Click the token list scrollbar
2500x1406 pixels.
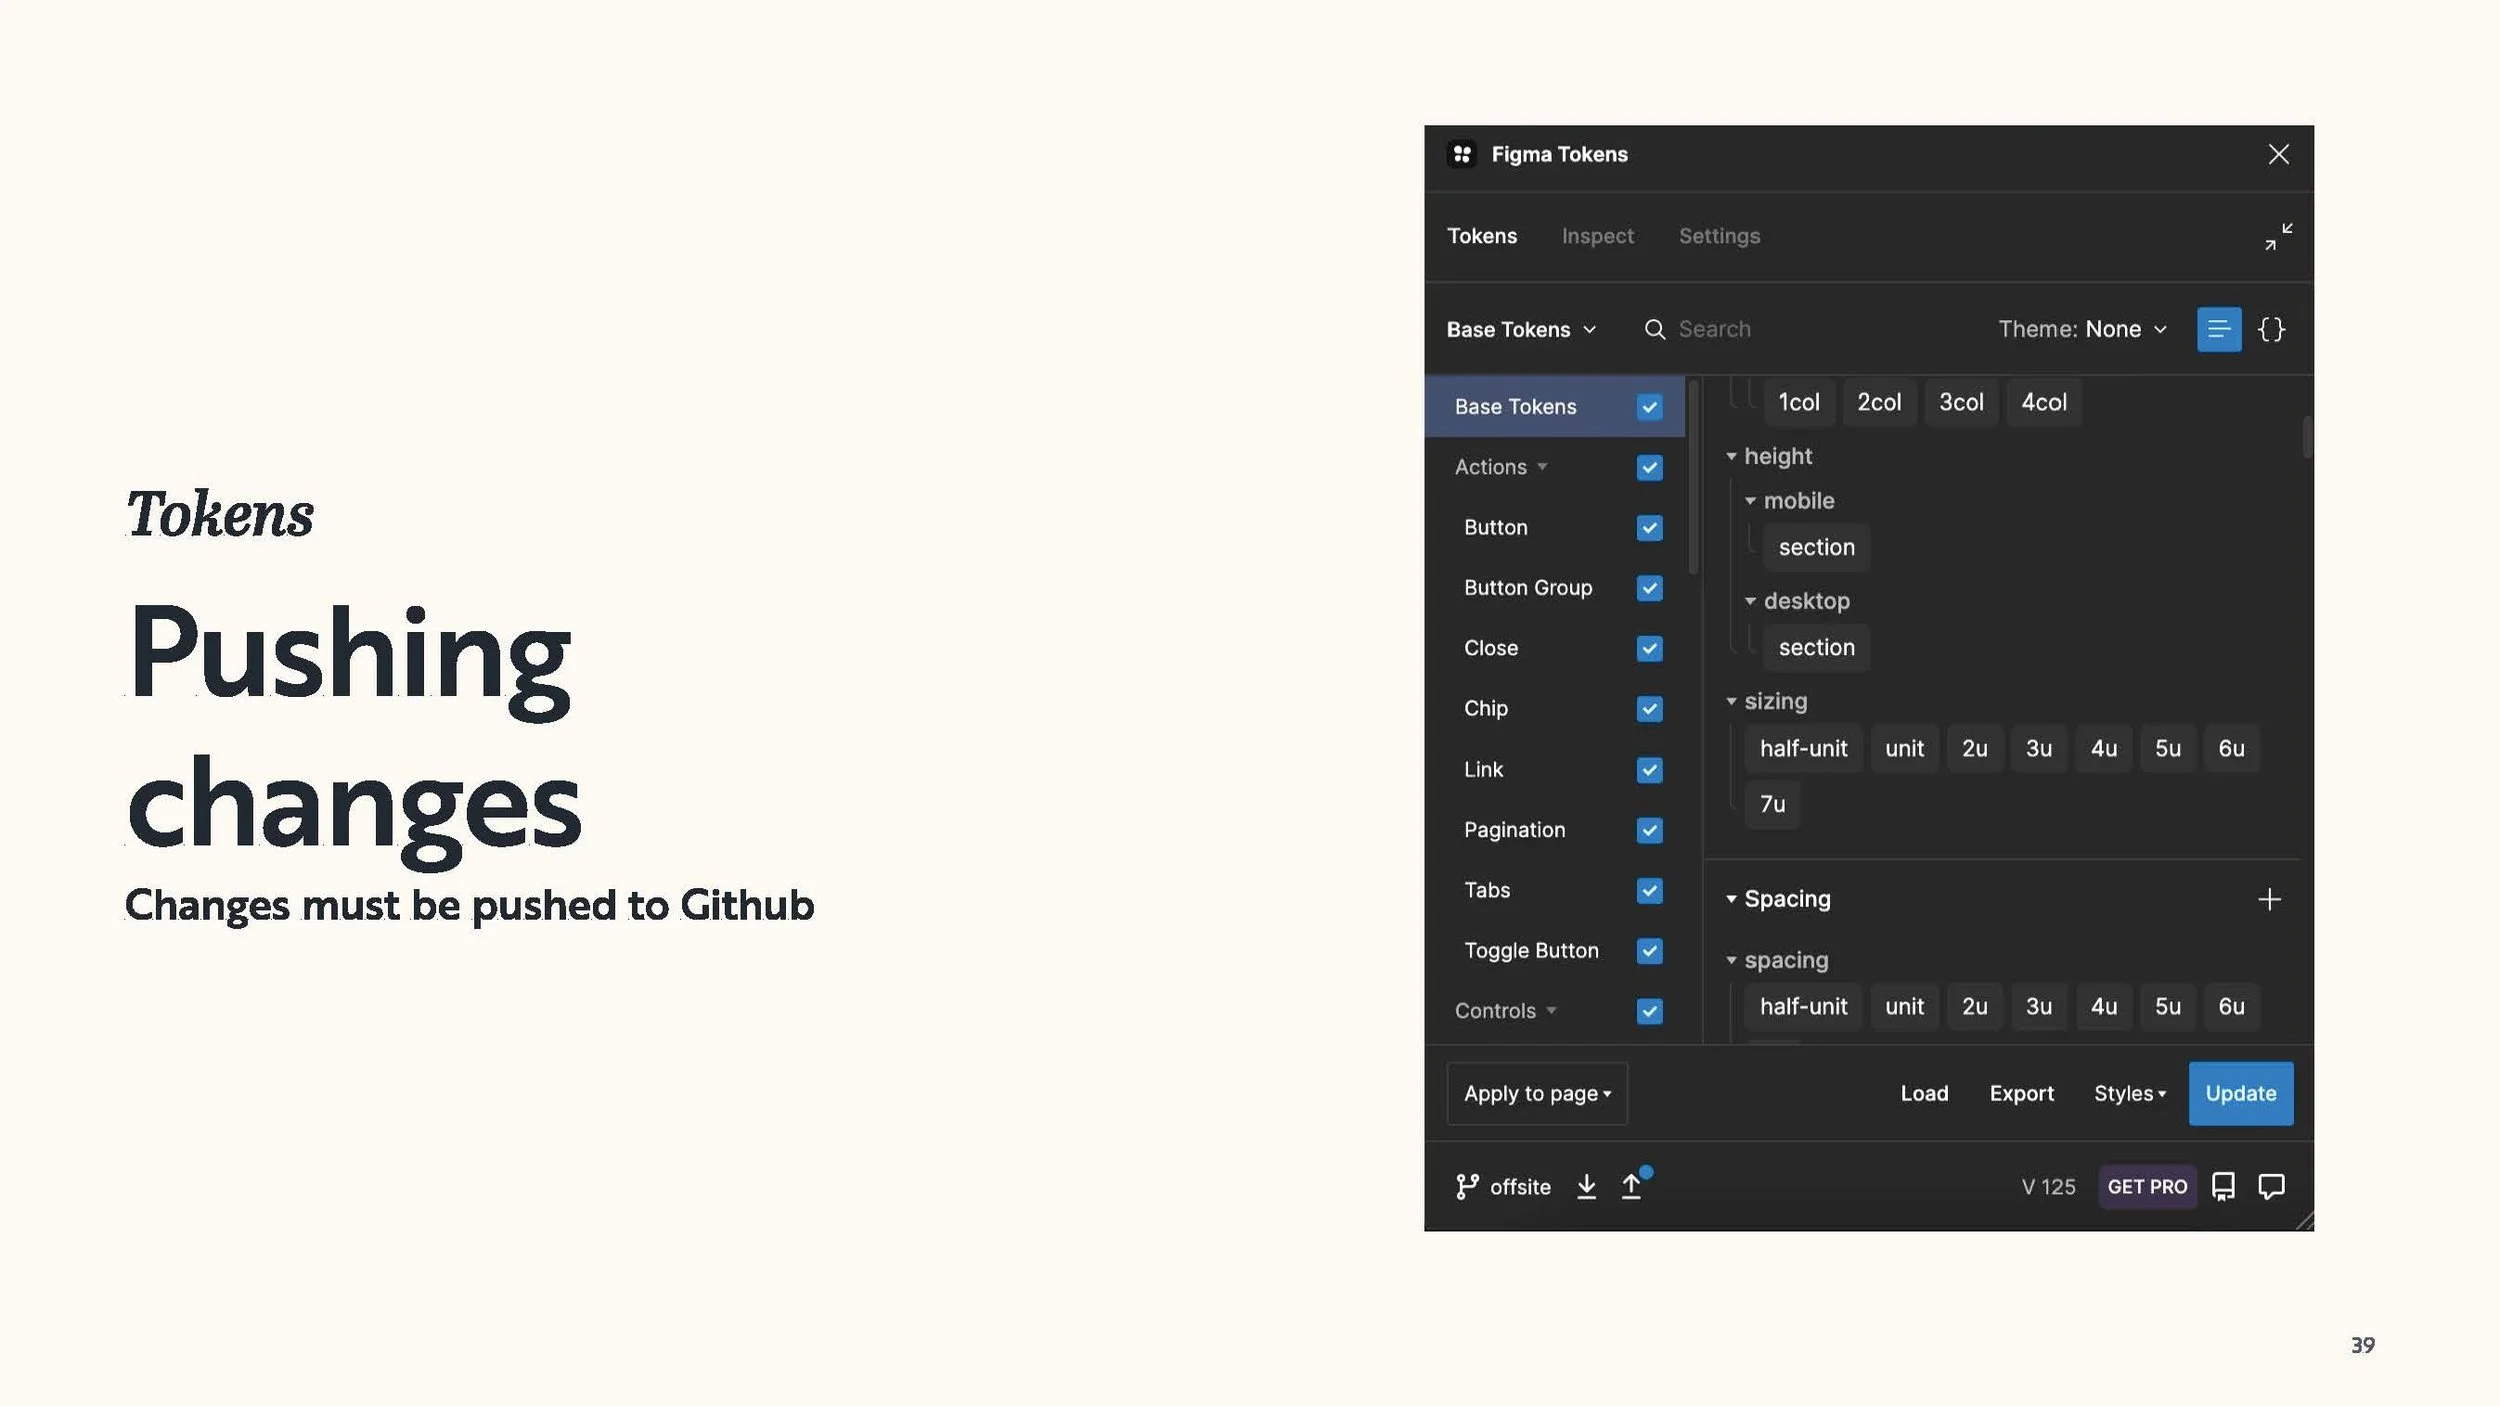coord(2307,437)
